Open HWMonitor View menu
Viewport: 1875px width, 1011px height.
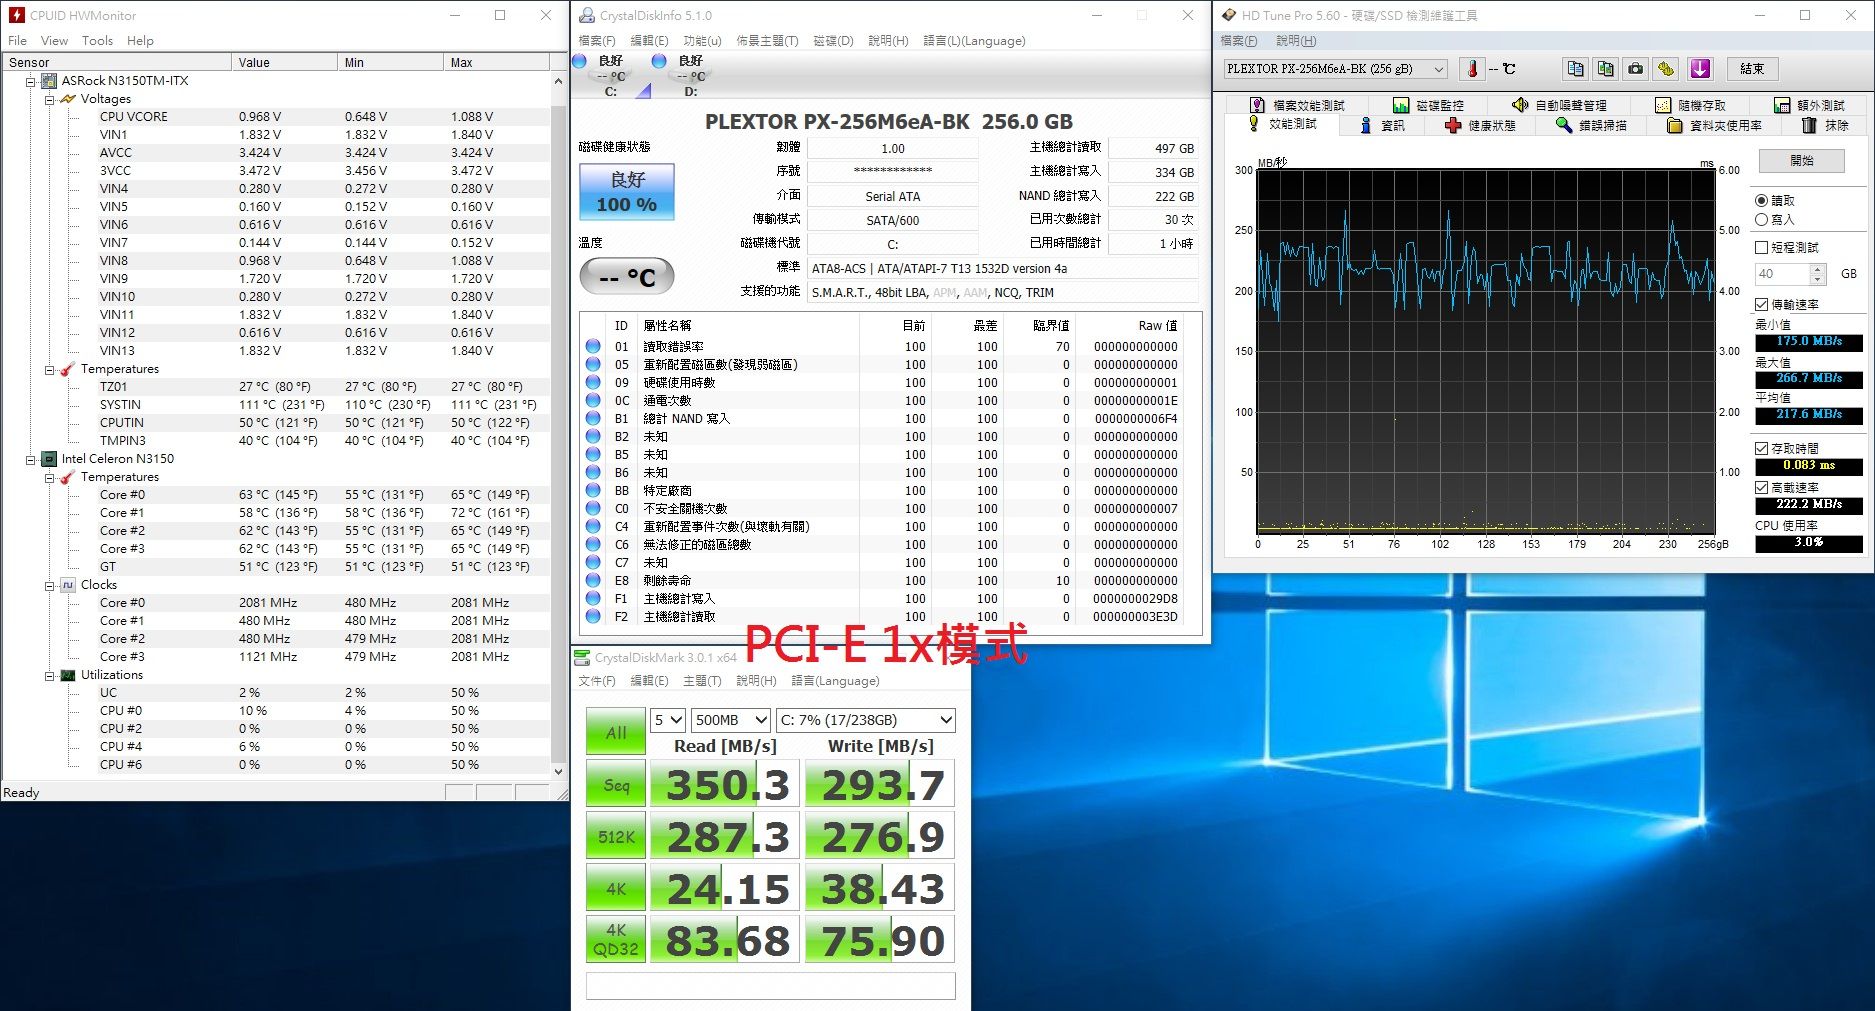coord(54,41)
